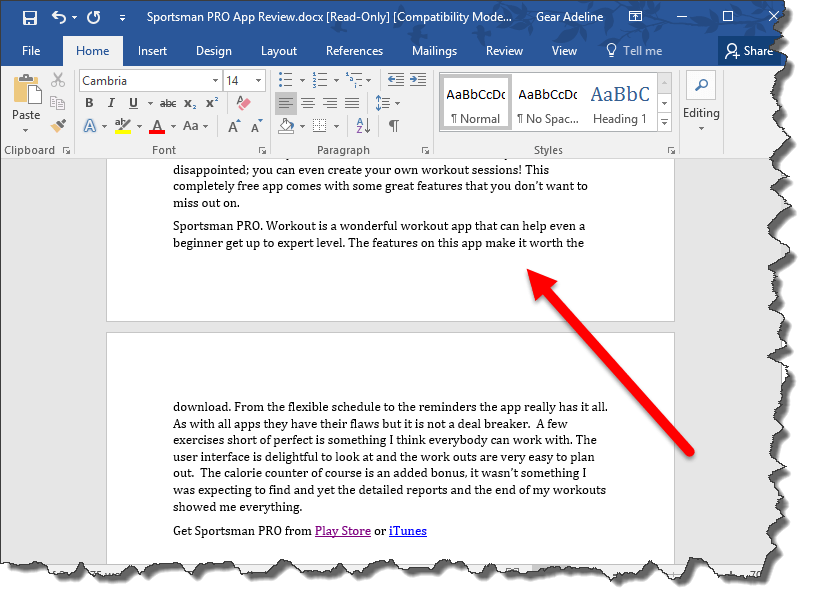Toggle Strikethrough formatting

pos(168,103)
